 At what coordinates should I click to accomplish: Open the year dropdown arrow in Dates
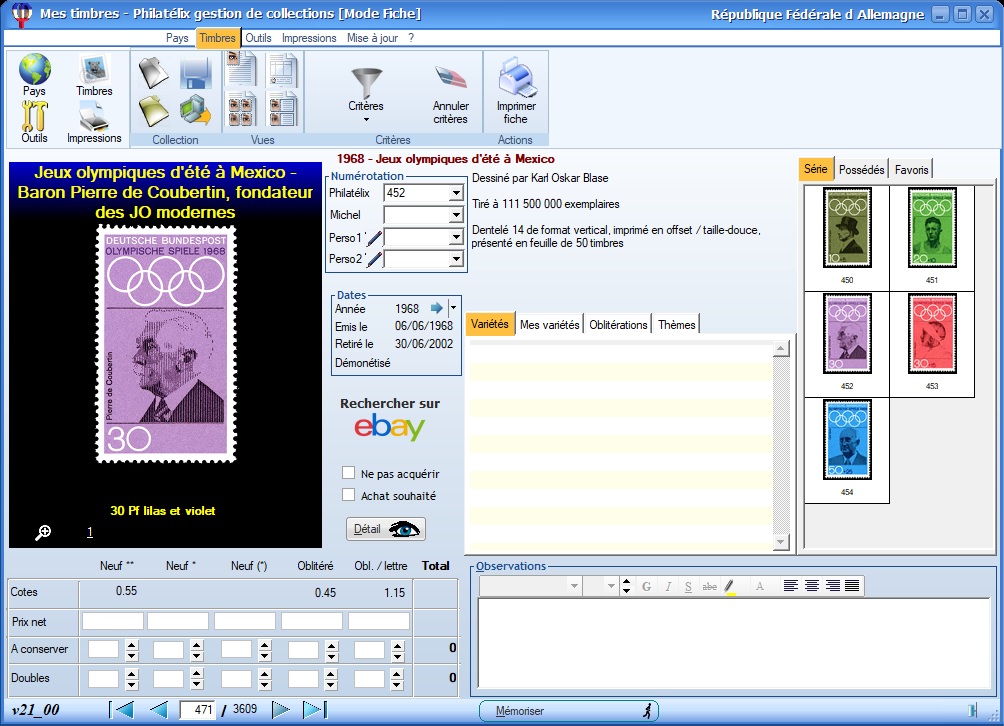tap(453, 308)
